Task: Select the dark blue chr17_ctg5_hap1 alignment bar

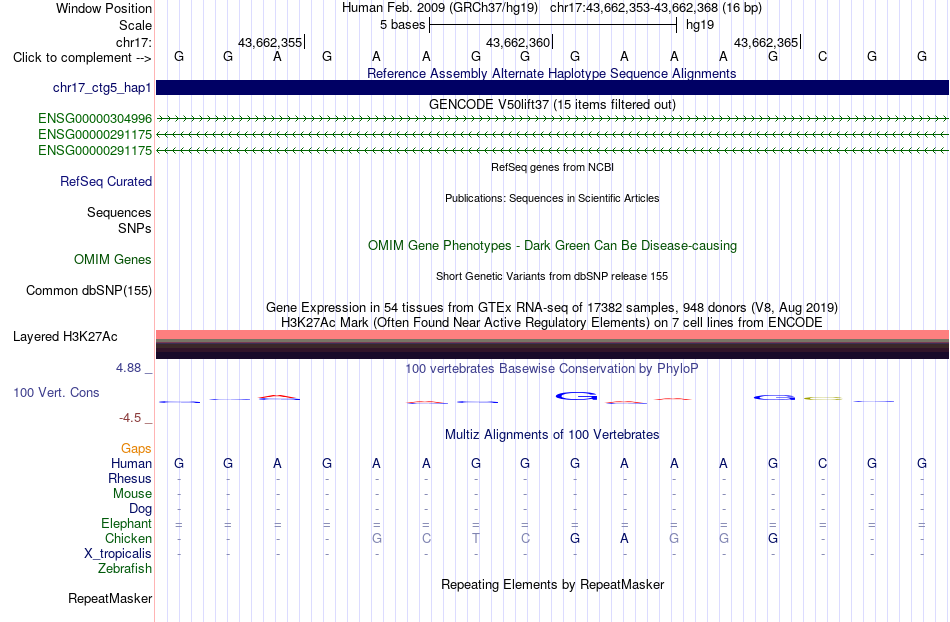Action: (552, 87)
